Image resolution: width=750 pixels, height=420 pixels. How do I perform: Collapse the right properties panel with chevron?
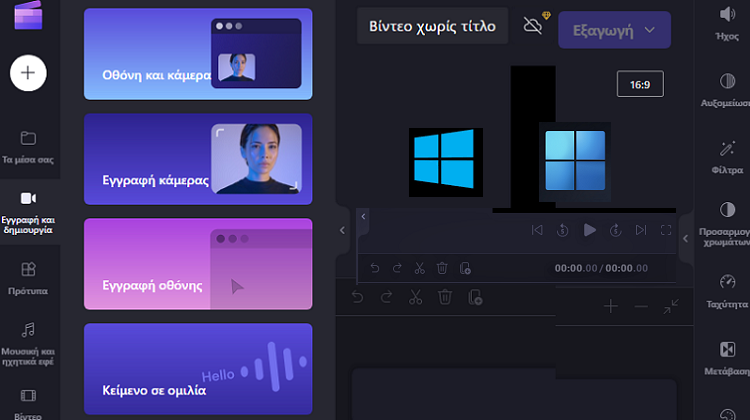pos(685,238)
